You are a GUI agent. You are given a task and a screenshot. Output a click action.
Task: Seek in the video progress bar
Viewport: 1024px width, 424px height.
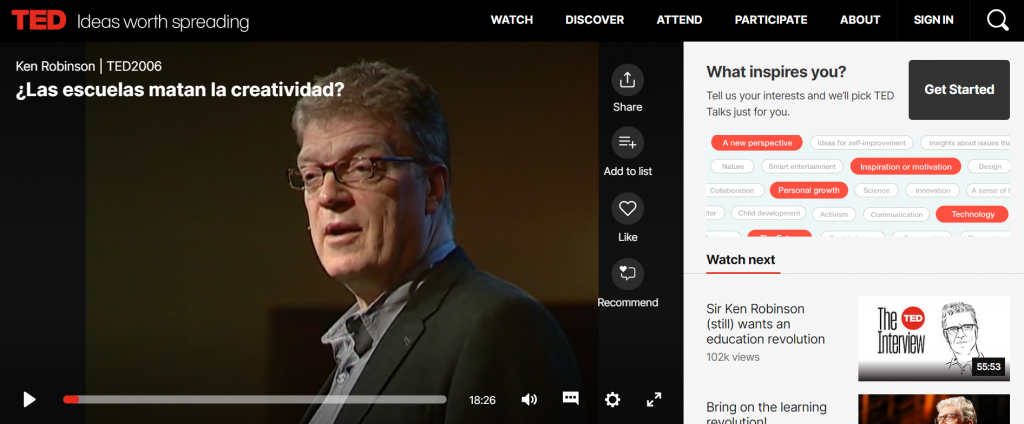(255, 400)
